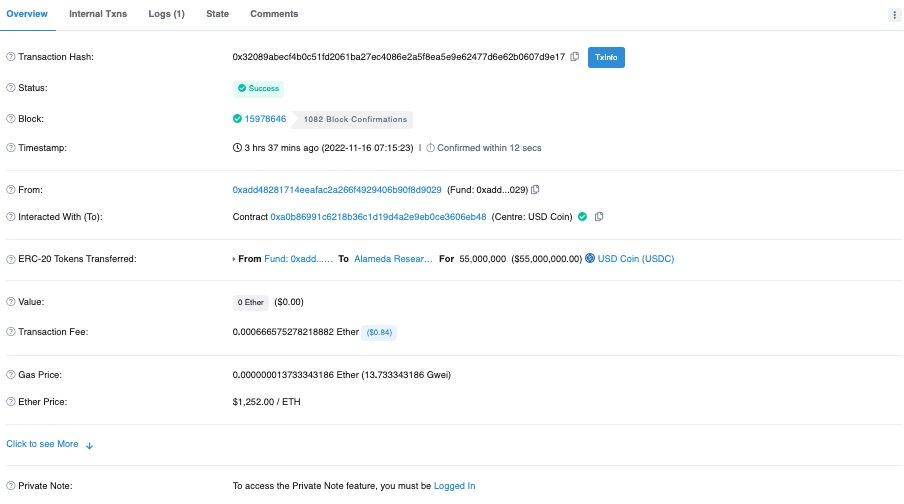Click help icon beside Transaction Hash

point(11,58)
